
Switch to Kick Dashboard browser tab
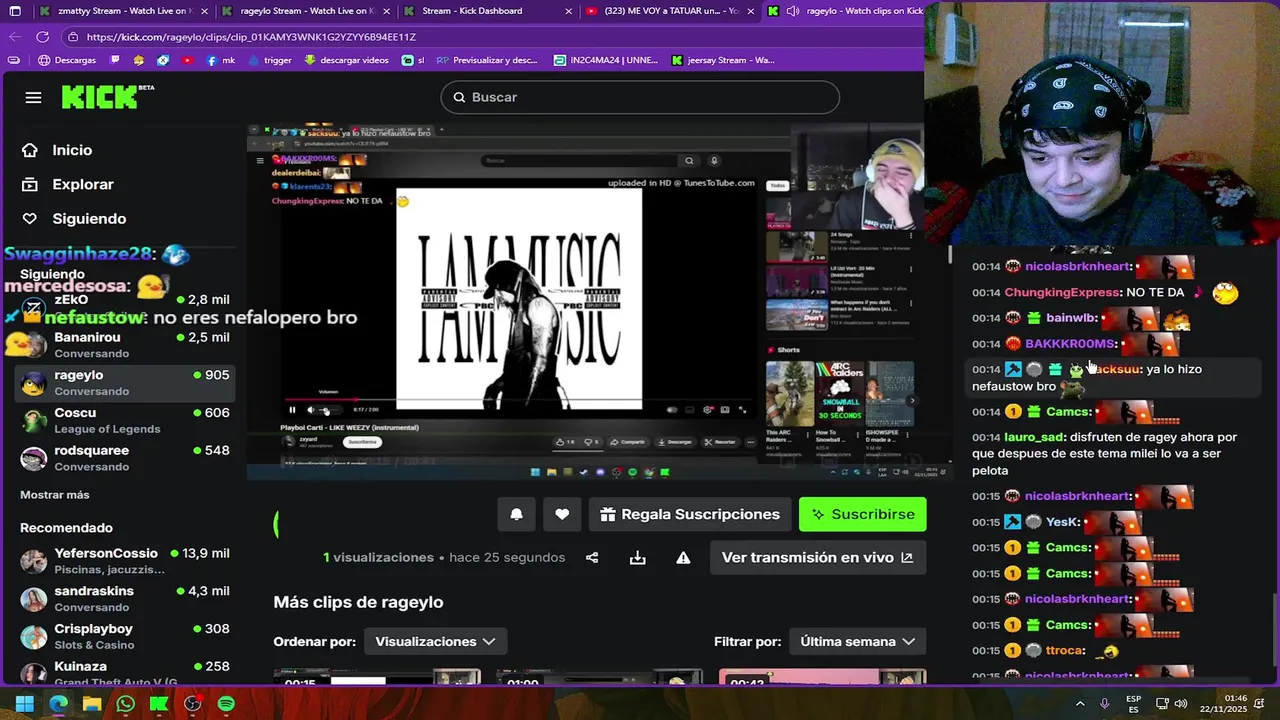coord(490,11)
